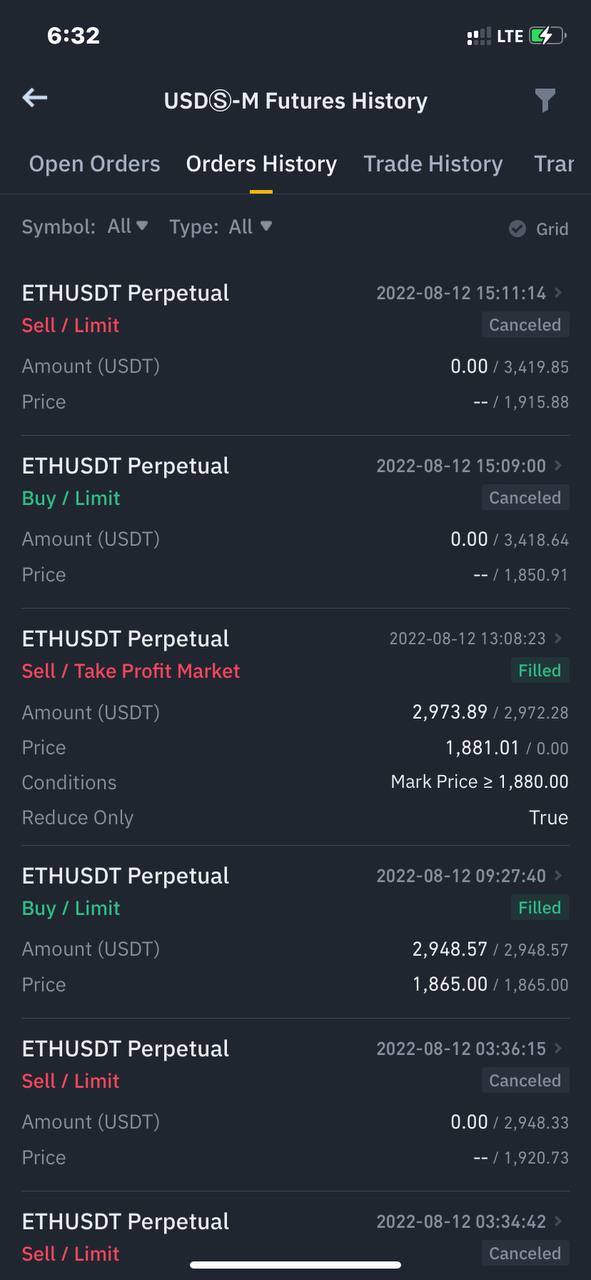Tap the battery charging icon in status bar
Viewport: 591px width, 1280px height.
pos(547,36)
